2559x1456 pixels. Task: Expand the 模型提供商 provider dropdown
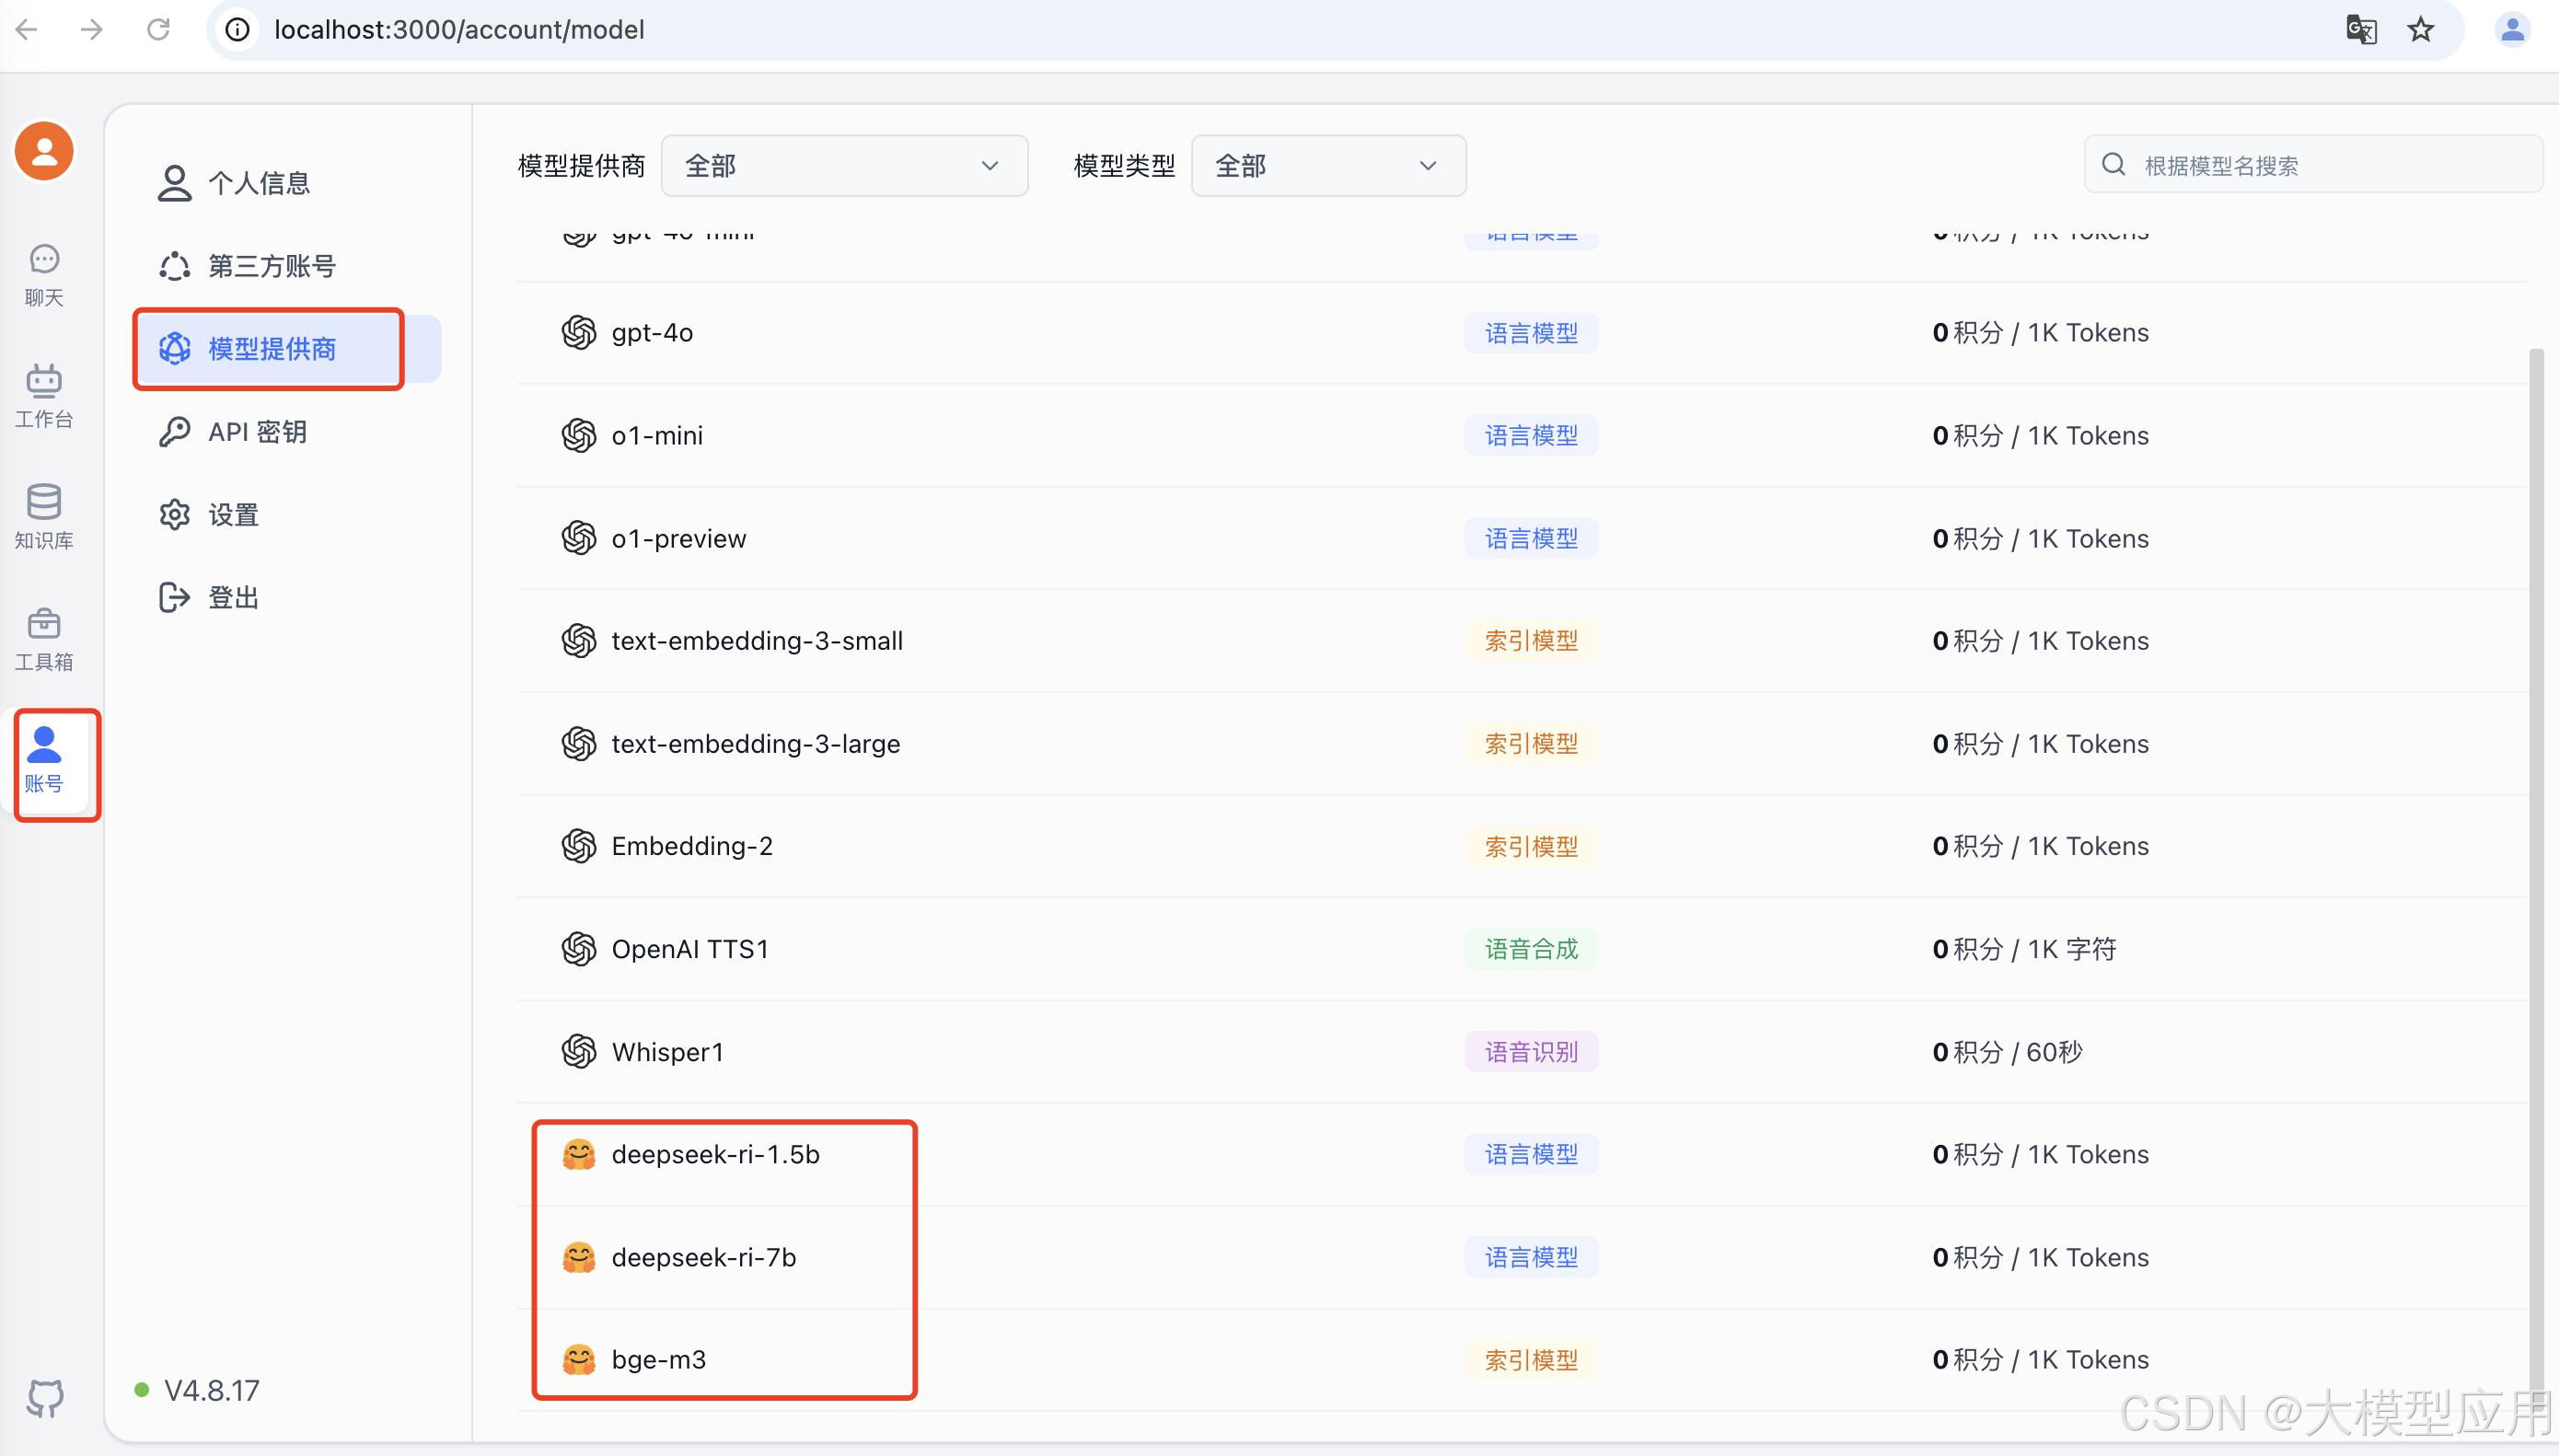[843, 165]
